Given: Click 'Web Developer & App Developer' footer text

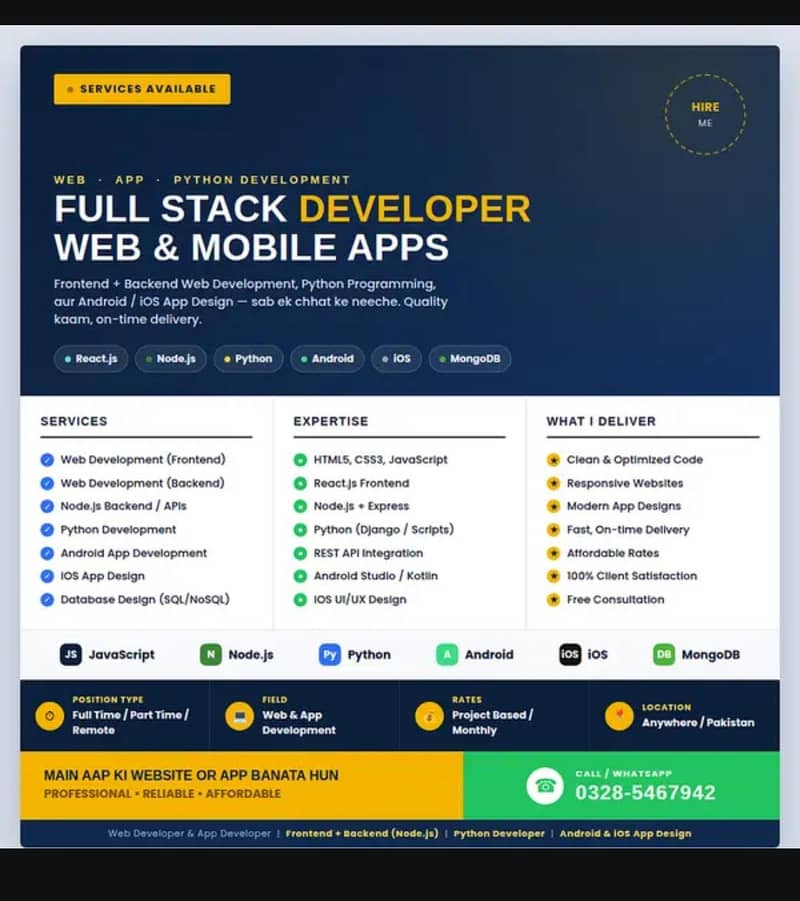Looking at the screenshot, I should (x=189, y=833).
